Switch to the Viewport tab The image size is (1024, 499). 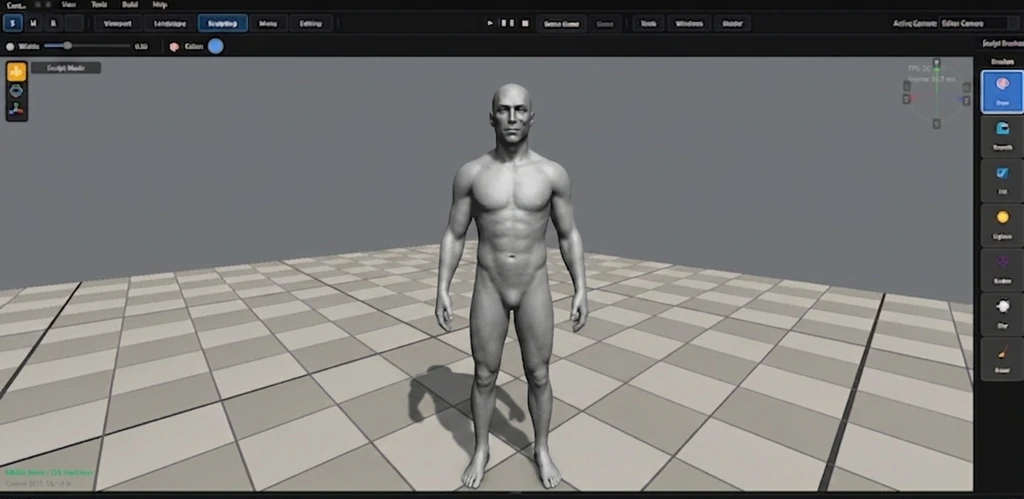click(x=118, y=24)
